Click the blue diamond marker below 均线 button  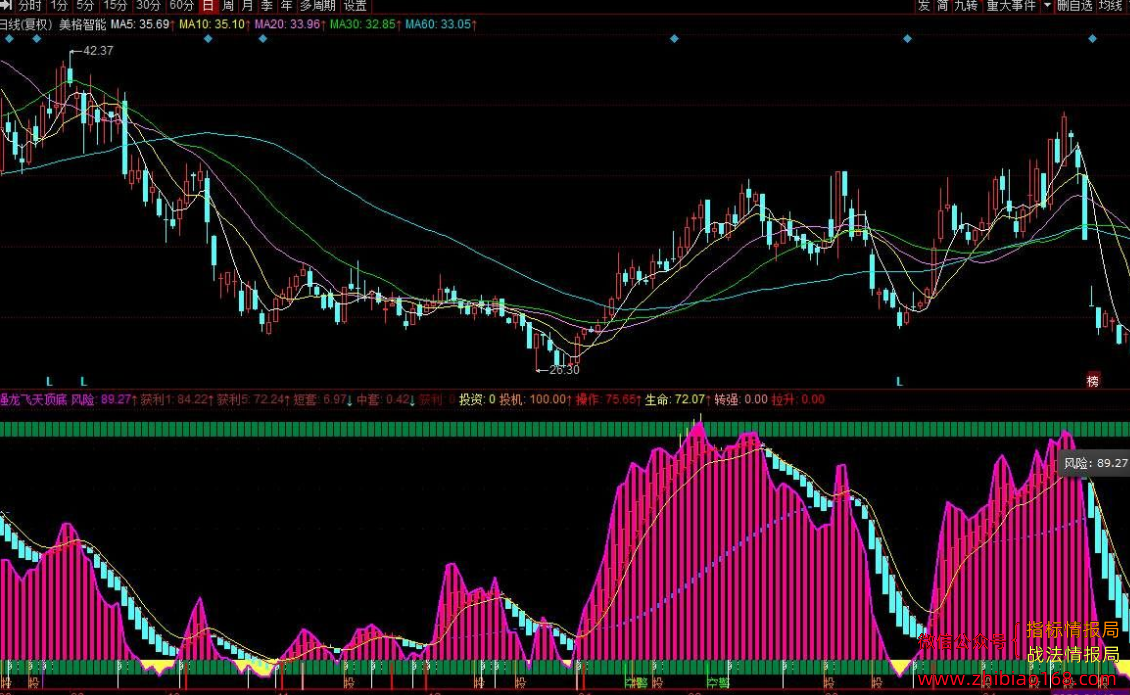click(1093, 39)
